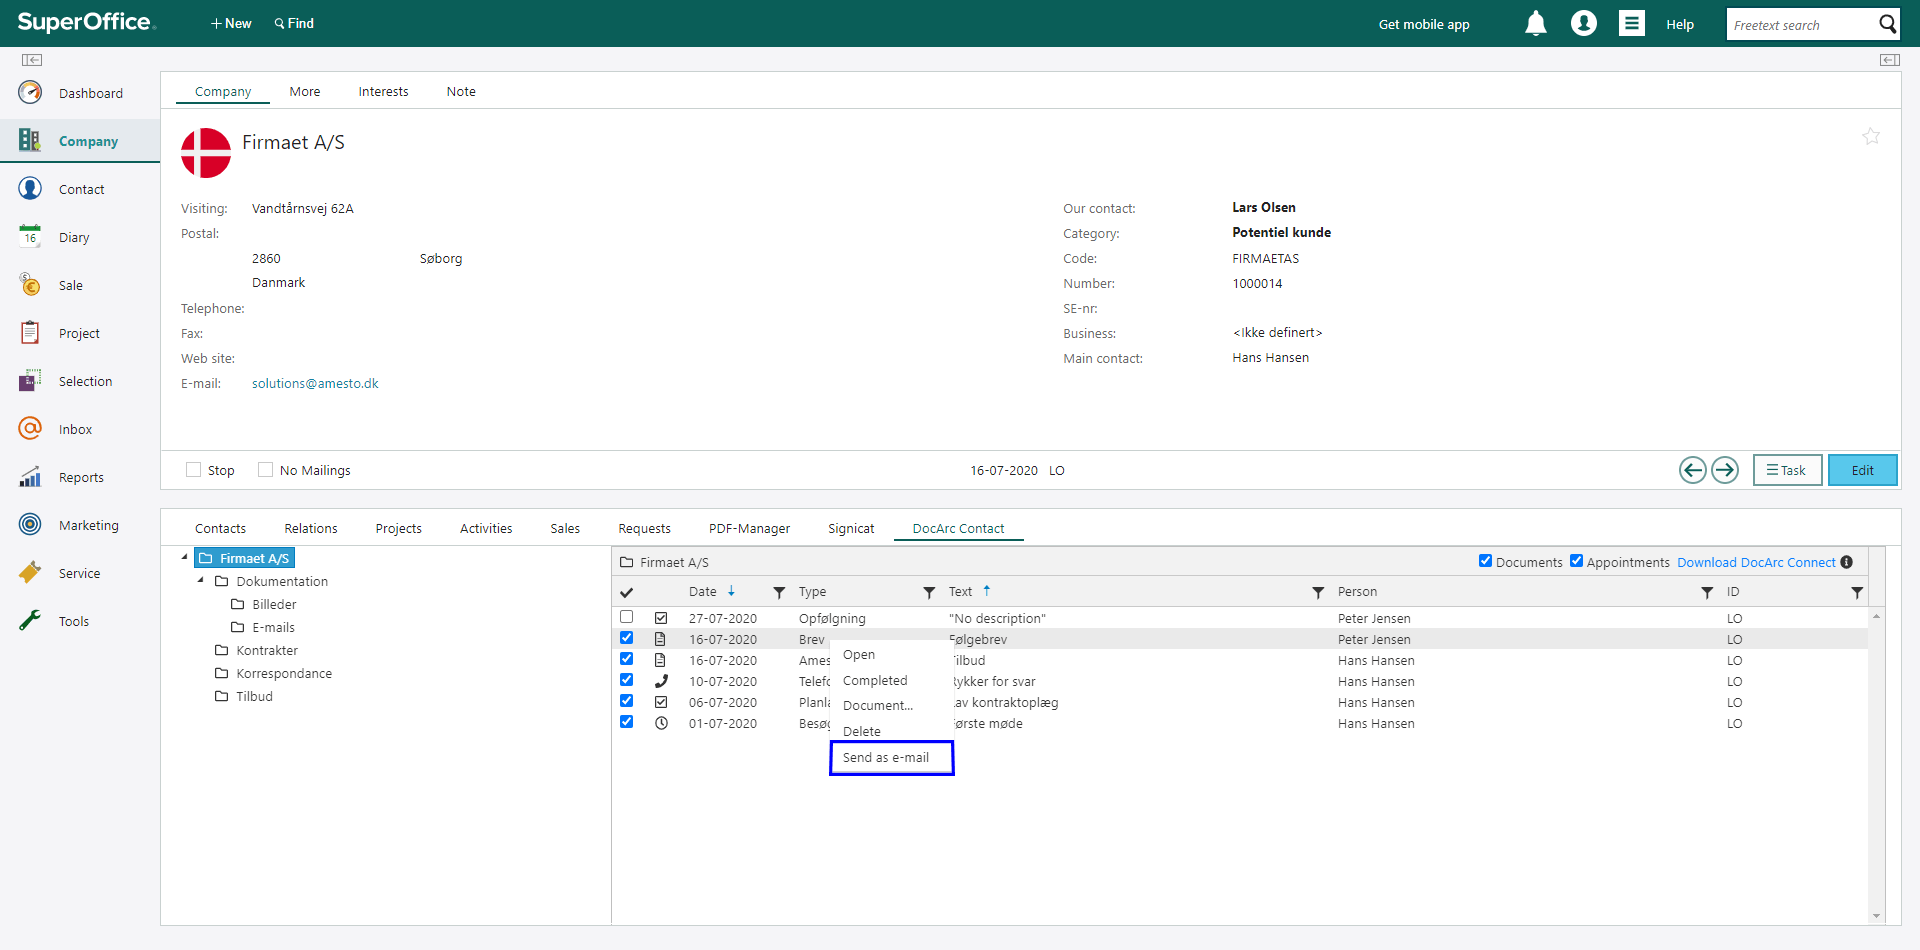
Task: Open the hamburger menu icon in header
Action: tap(1631, 24)
